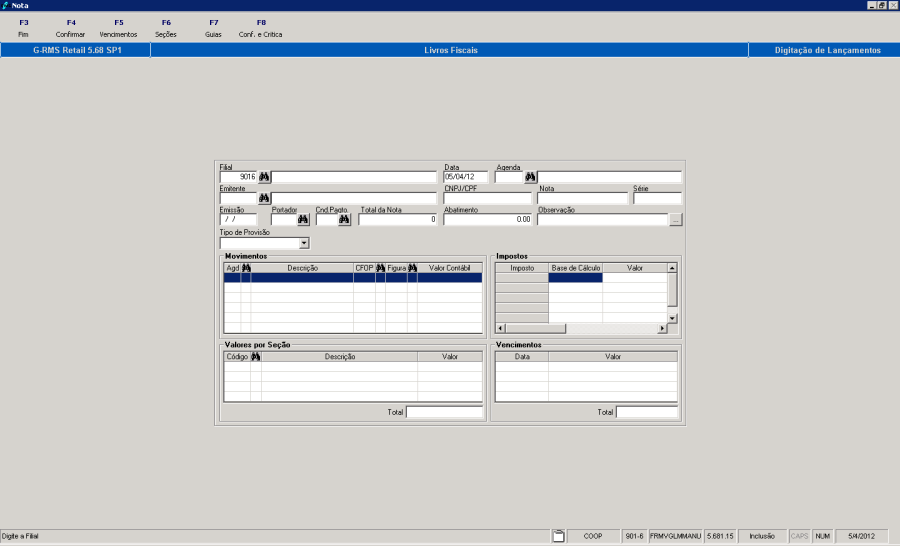
Task: Click the CNPJ/CPF input field
Action: click(x=488, y=198)
